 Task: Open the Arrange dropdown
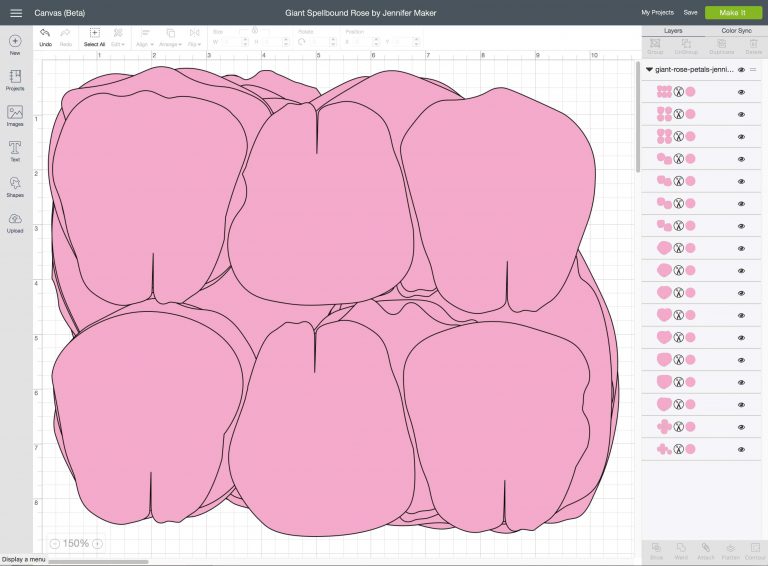click(x=170, y=36)
